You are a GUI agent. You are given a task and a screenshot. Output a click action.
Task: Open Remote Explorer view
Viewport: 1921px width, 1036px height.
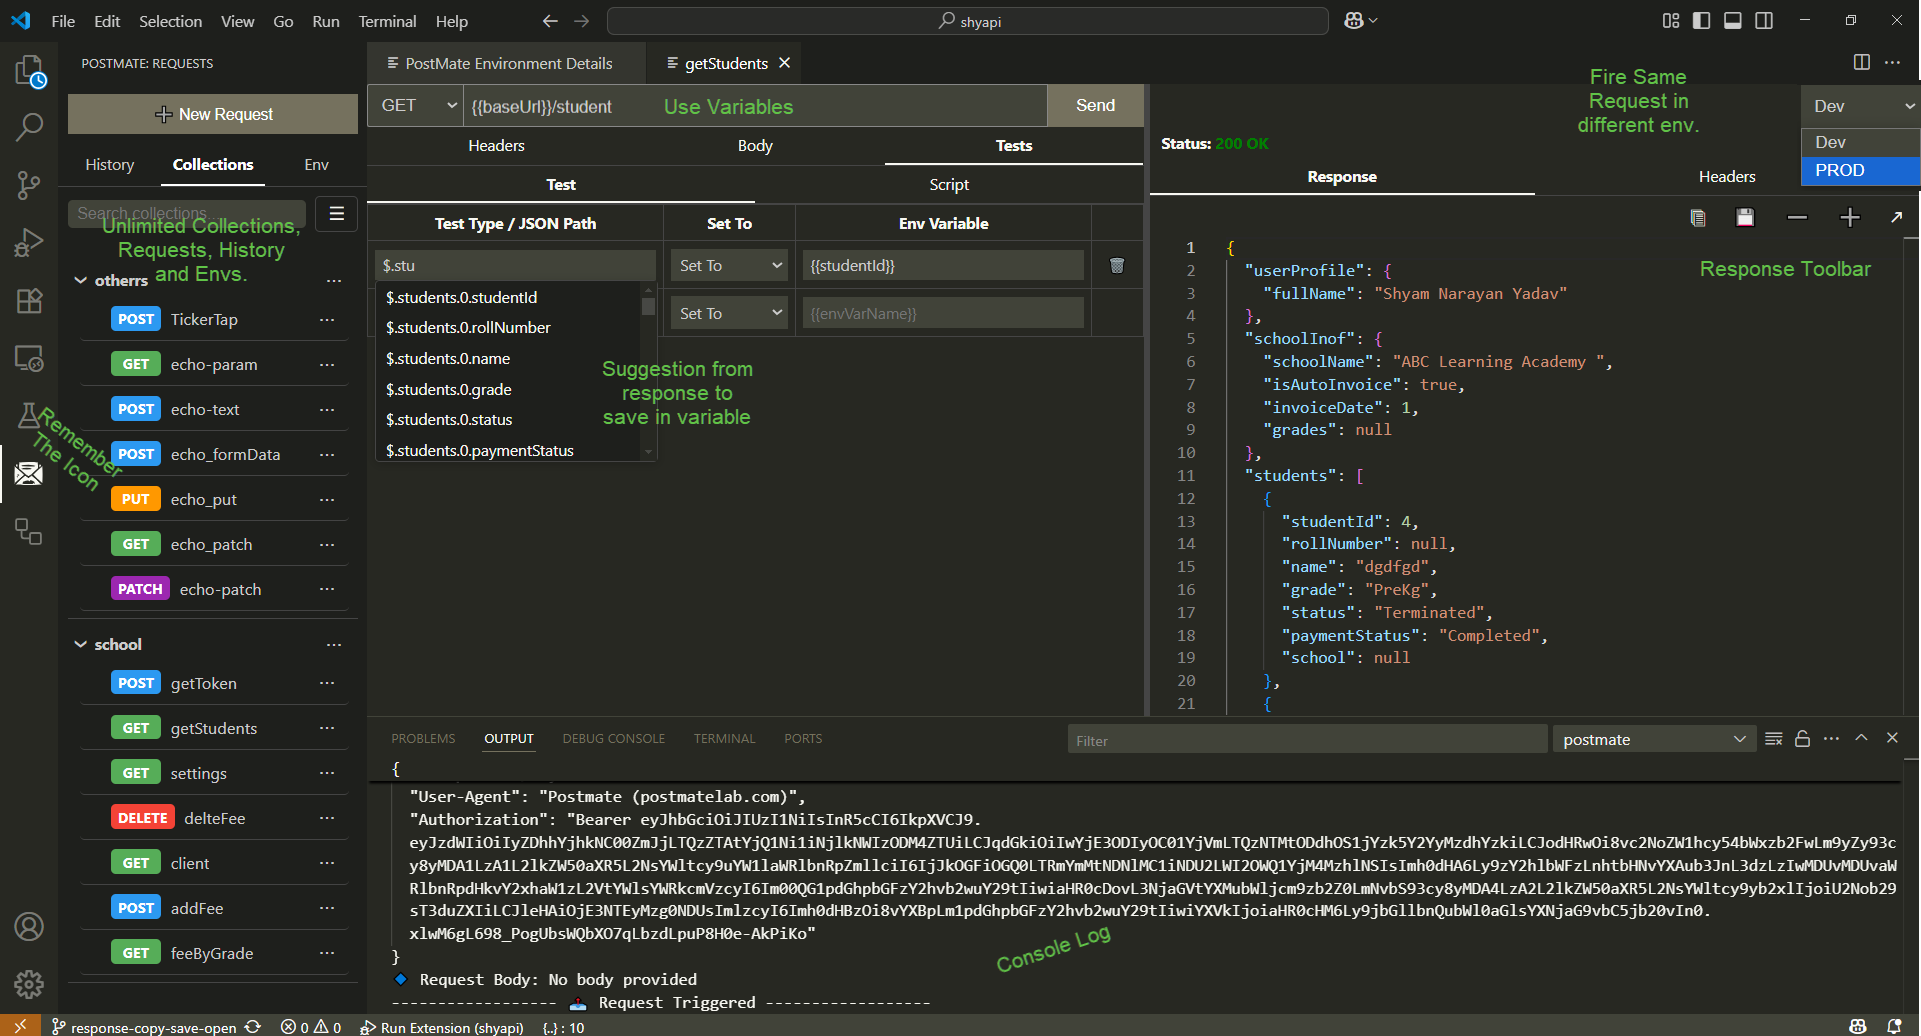coord(29,358)
